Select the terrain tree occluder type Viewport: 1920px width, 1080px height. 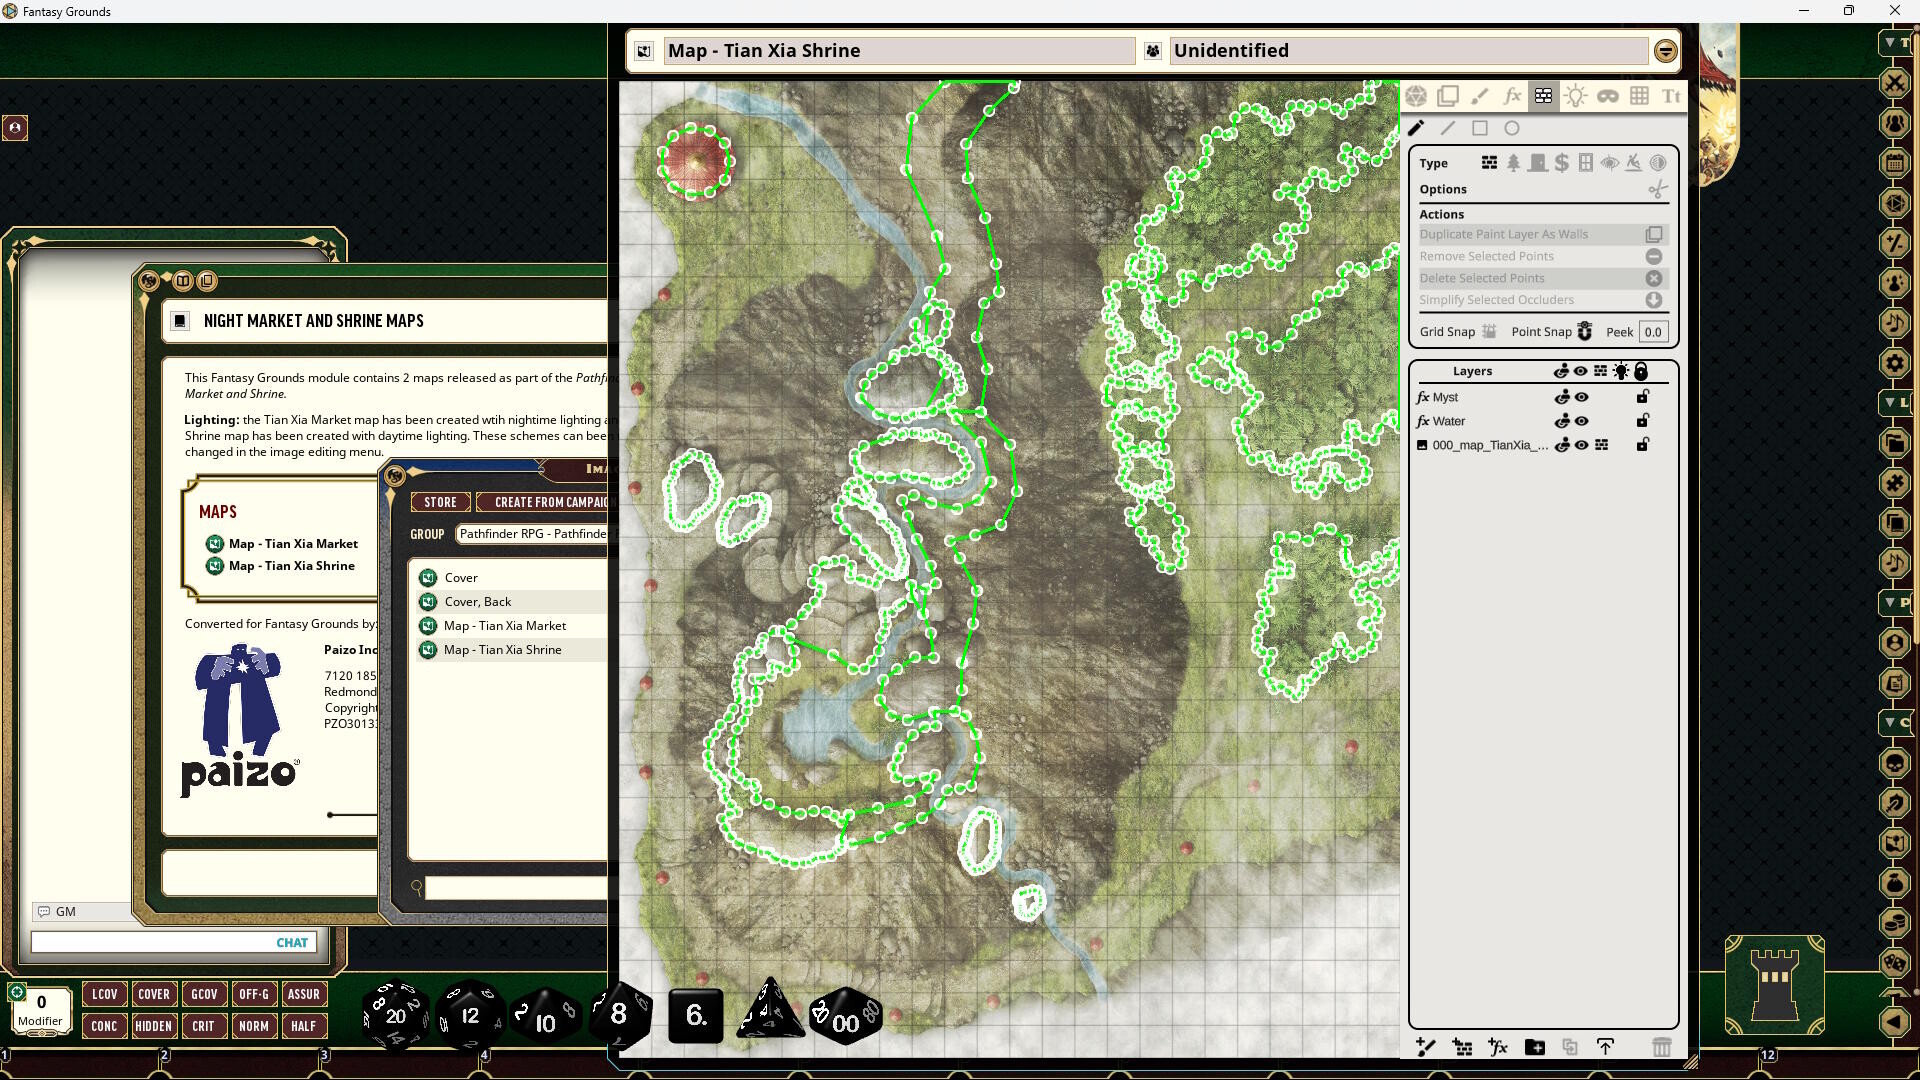[x=1513, y=163]
